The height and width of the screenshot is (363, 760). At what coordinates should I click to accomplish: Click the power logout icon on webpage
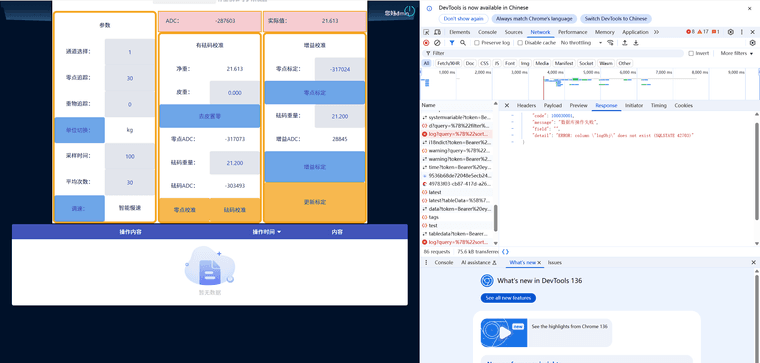pos(410,11)
